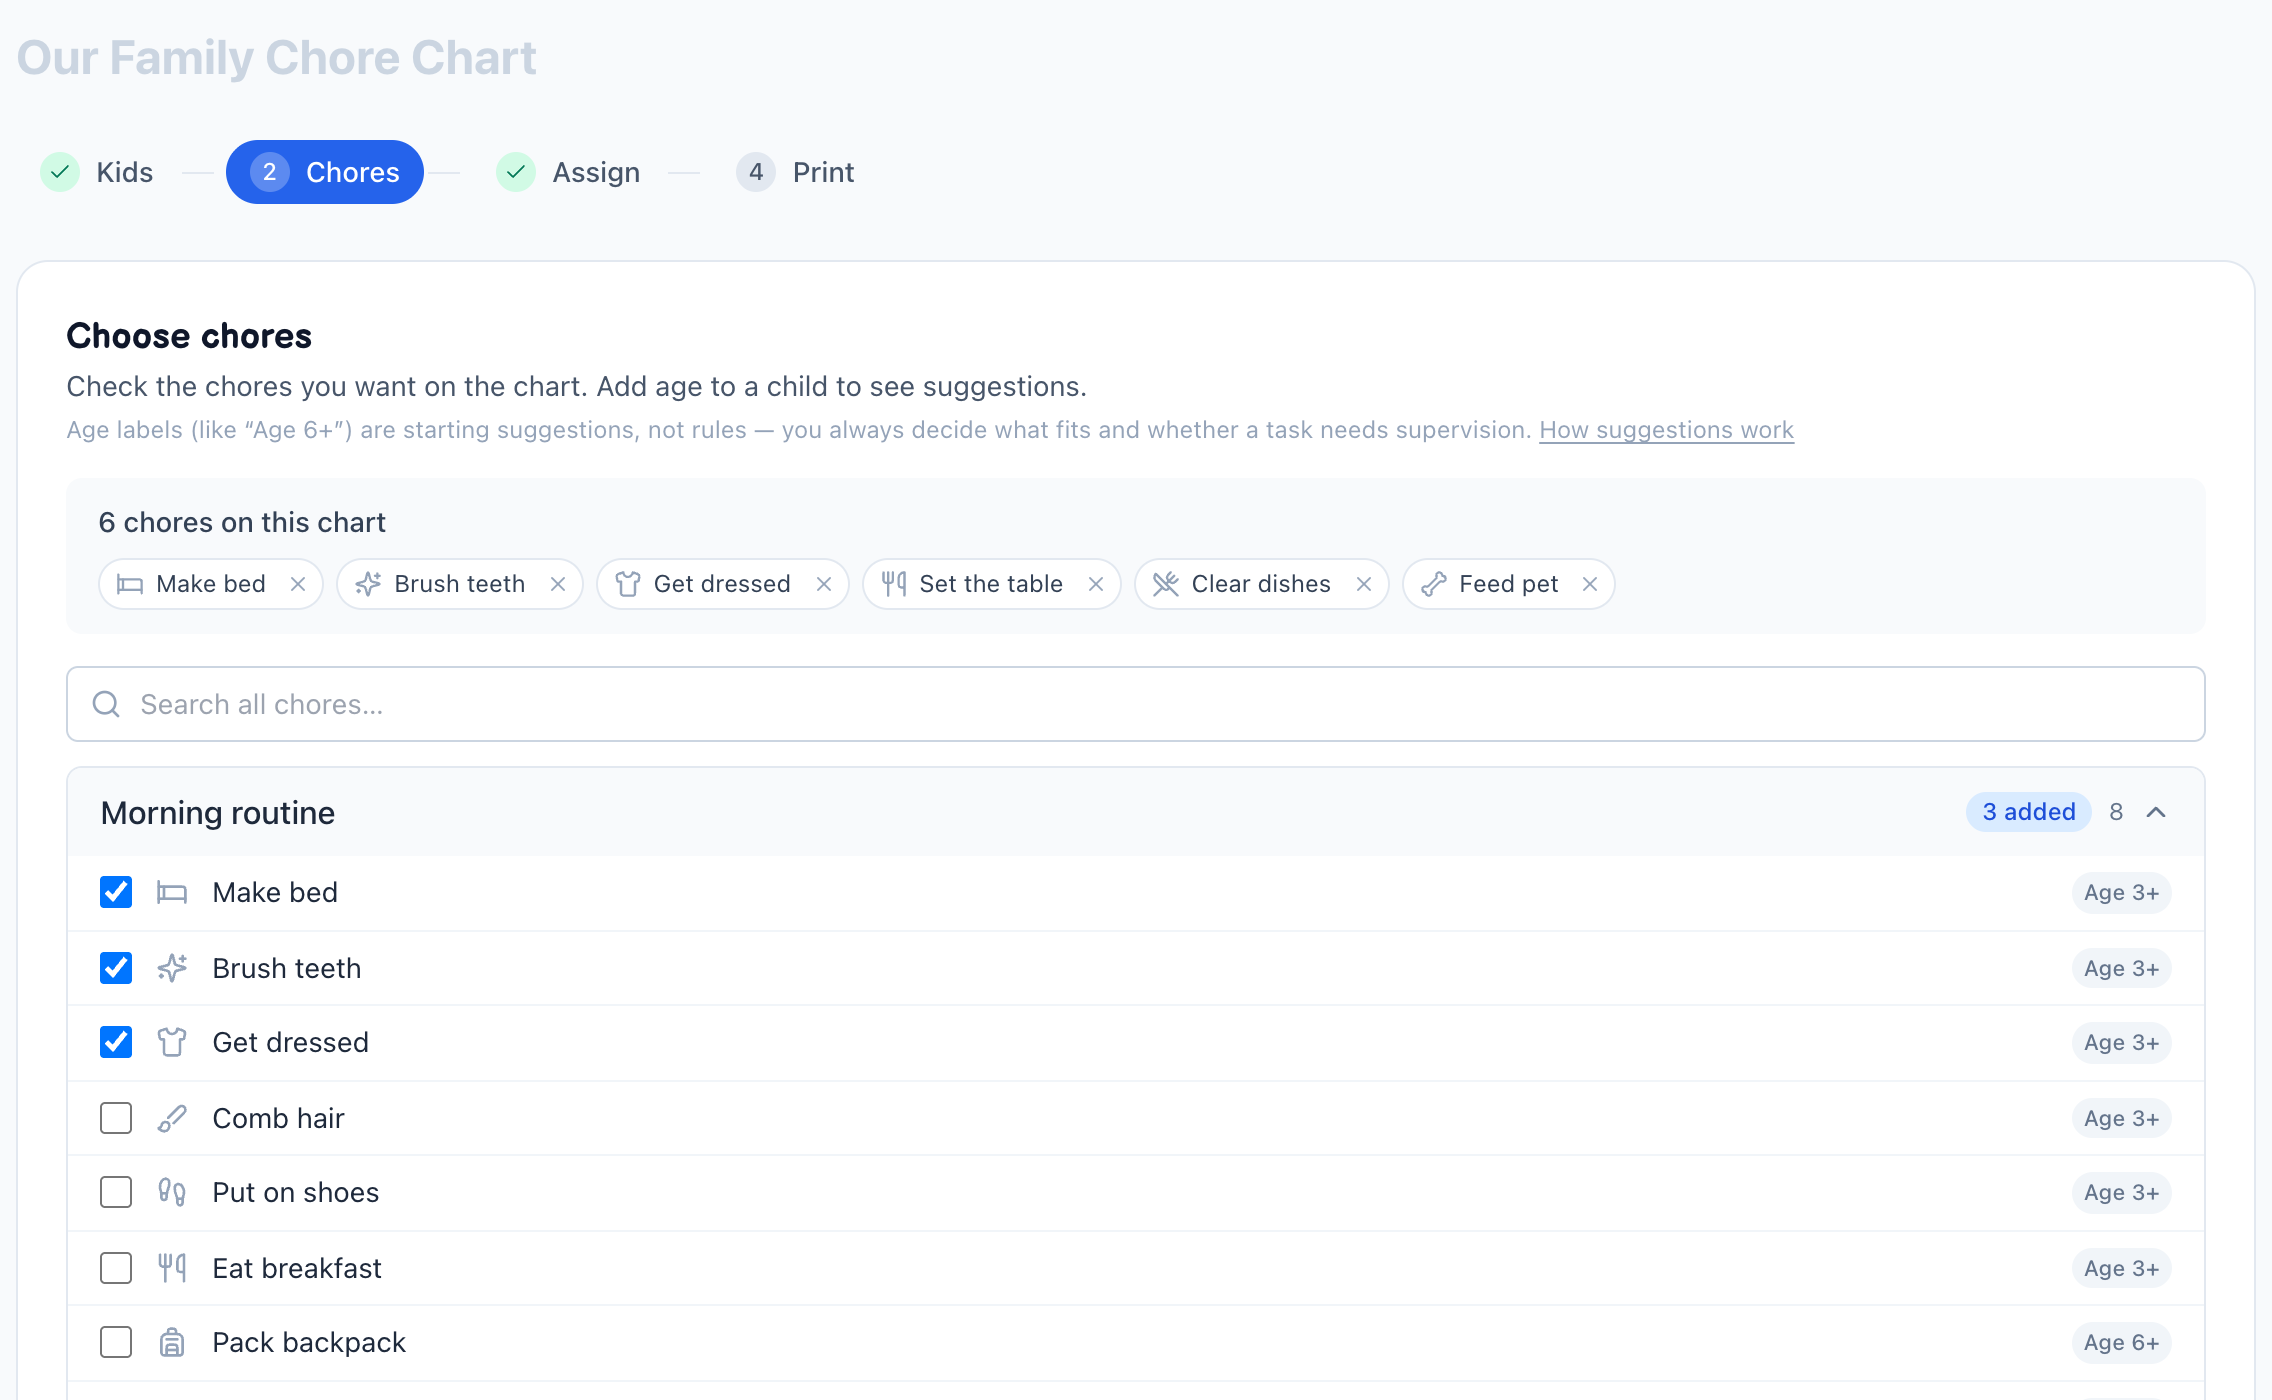Remove the Make bed chip
Screen dimensions: 2272x1400
[x=298, y=584]
